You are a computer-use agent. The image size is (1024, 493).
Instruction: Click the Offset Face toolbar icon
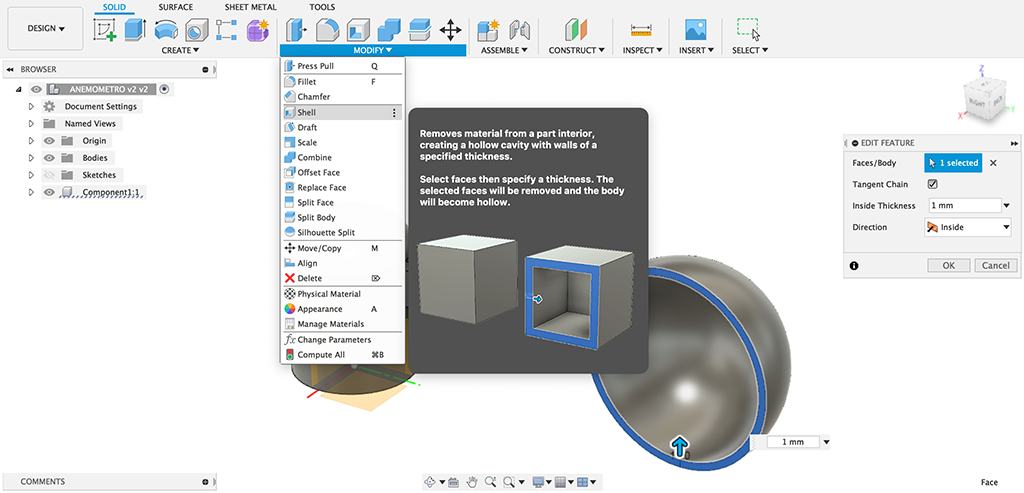419,30
